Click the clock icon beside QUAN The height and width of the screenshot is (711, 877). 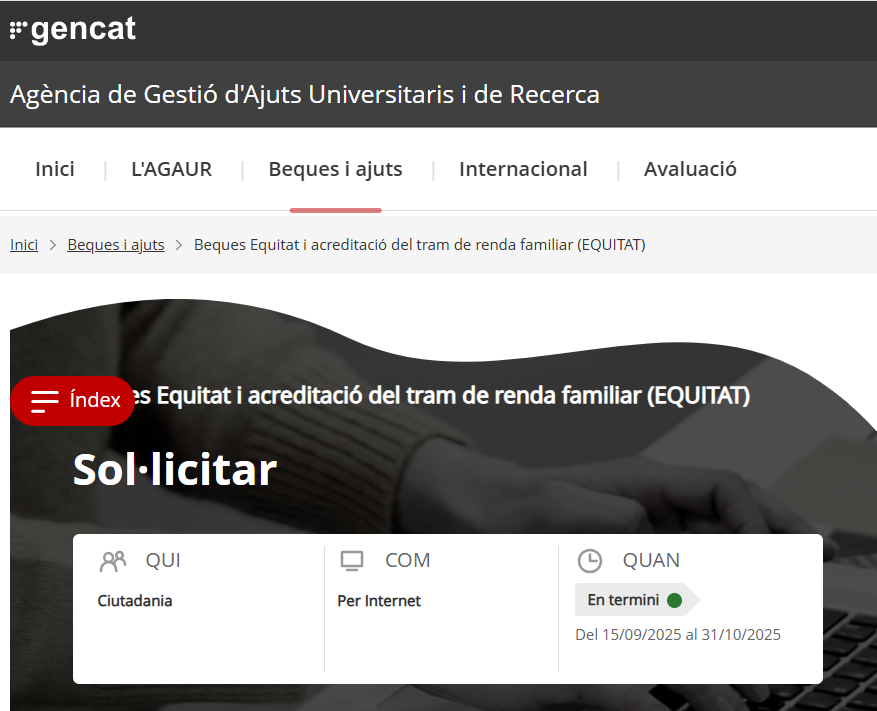[x=590, y=561]
